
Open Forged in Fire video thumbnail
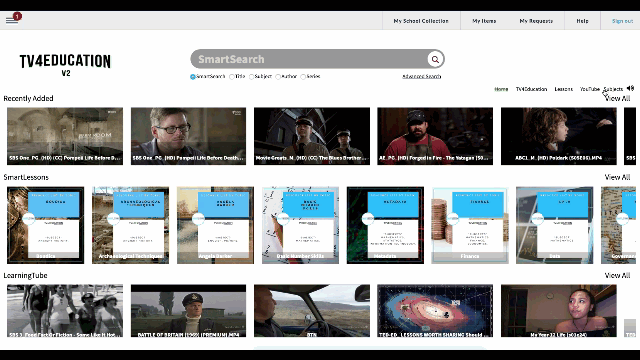coord(435,136)
